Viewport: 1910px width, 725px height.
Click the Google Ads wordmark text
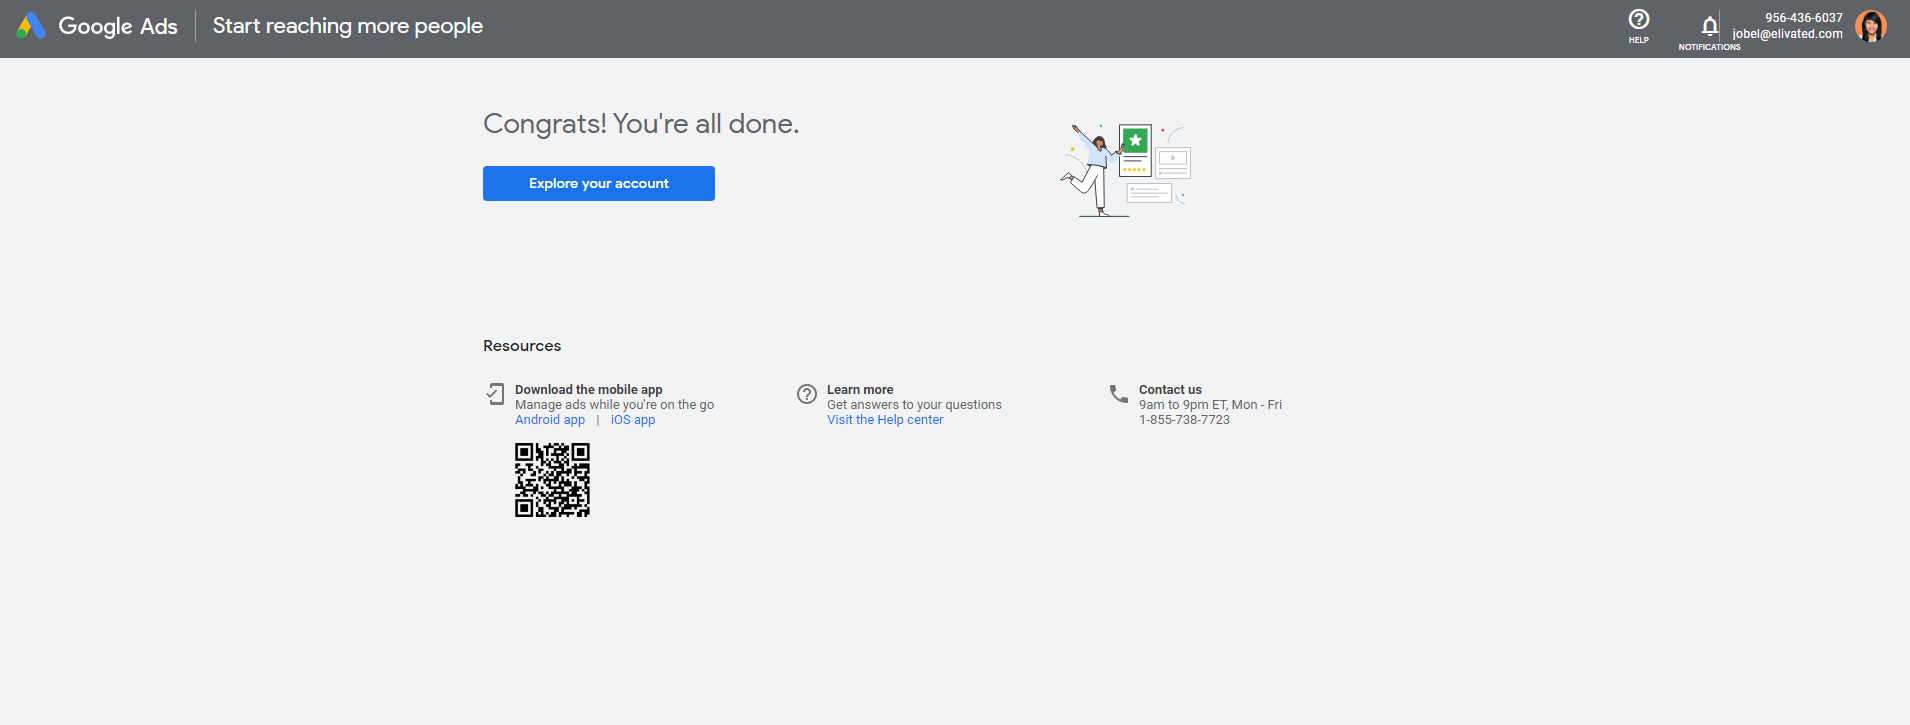[118, 26]
